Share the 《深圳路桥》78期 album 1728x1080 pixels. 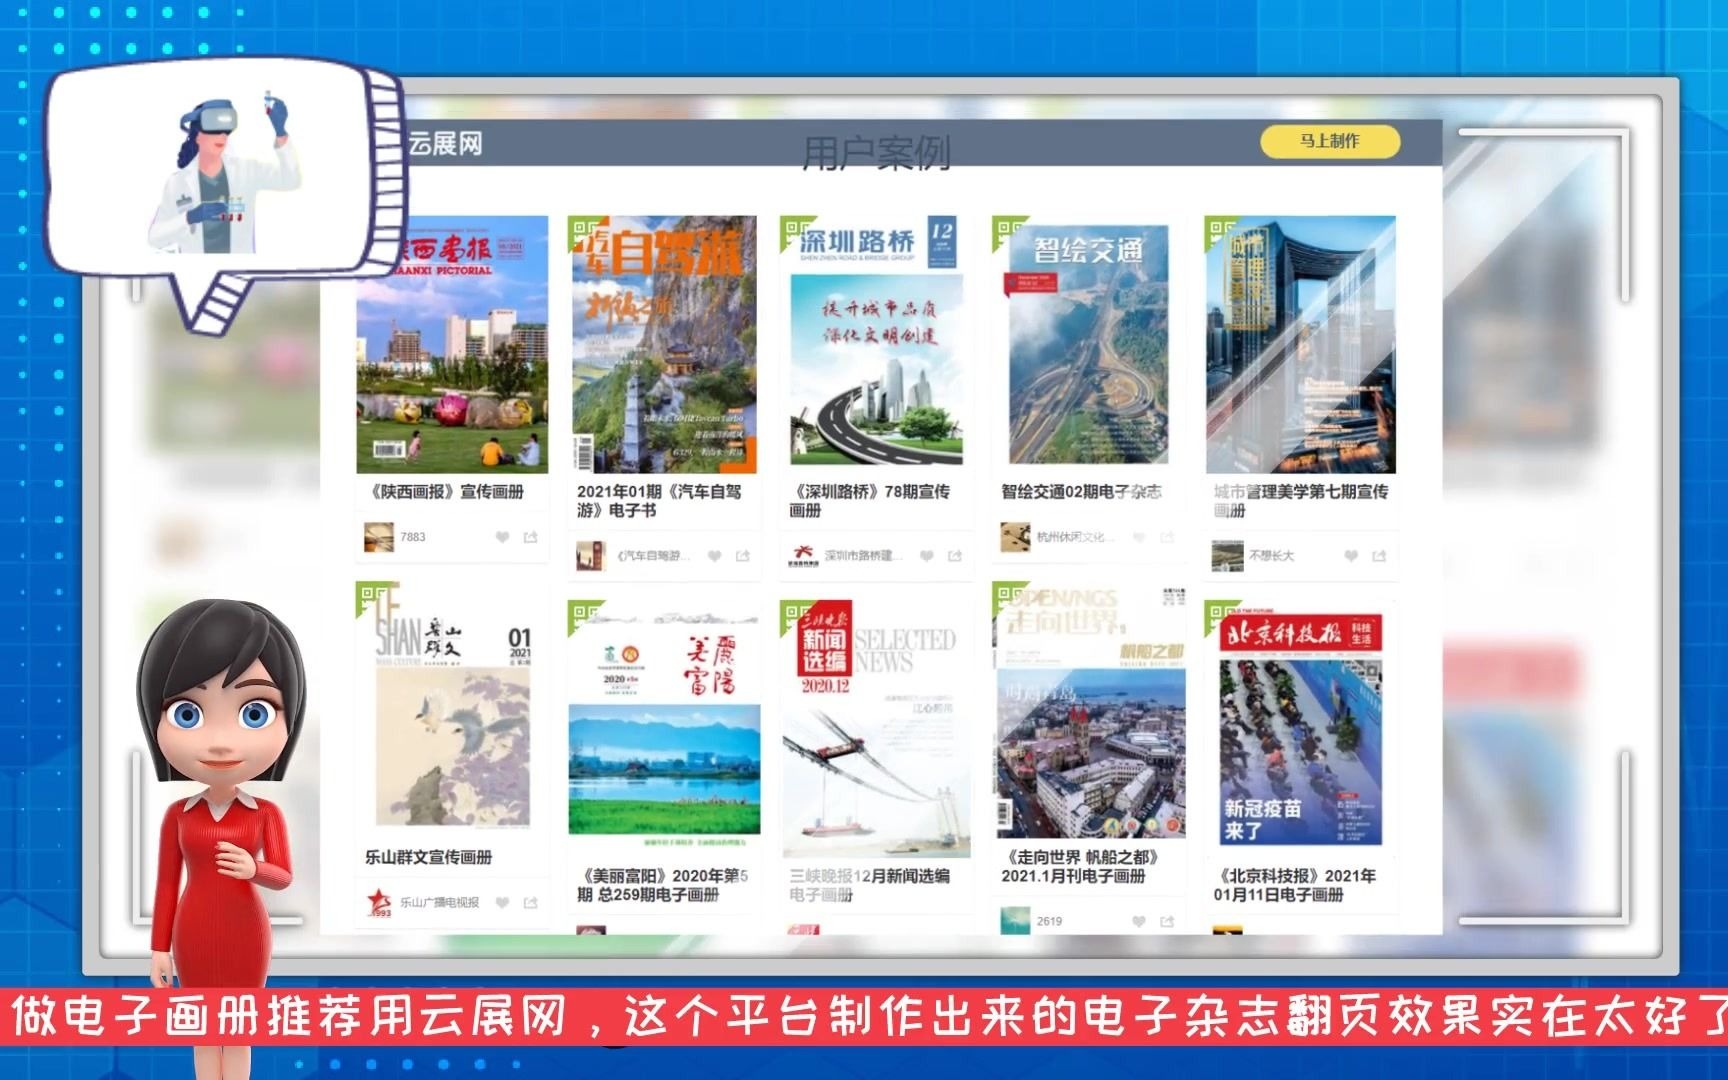(955, 556)
